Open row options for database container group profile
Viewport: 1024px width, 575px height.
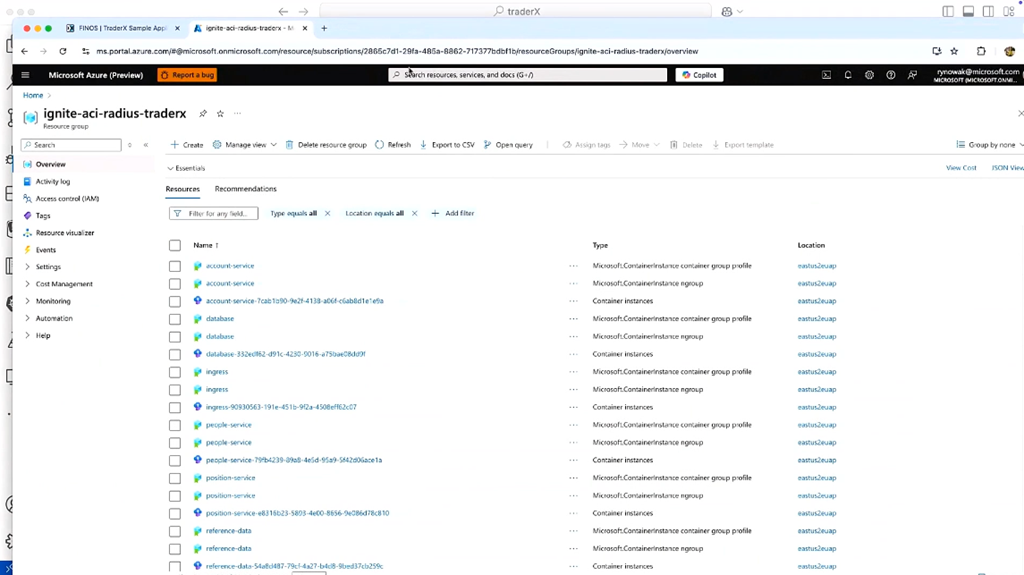pyautogui.click(x=573, y=319)
